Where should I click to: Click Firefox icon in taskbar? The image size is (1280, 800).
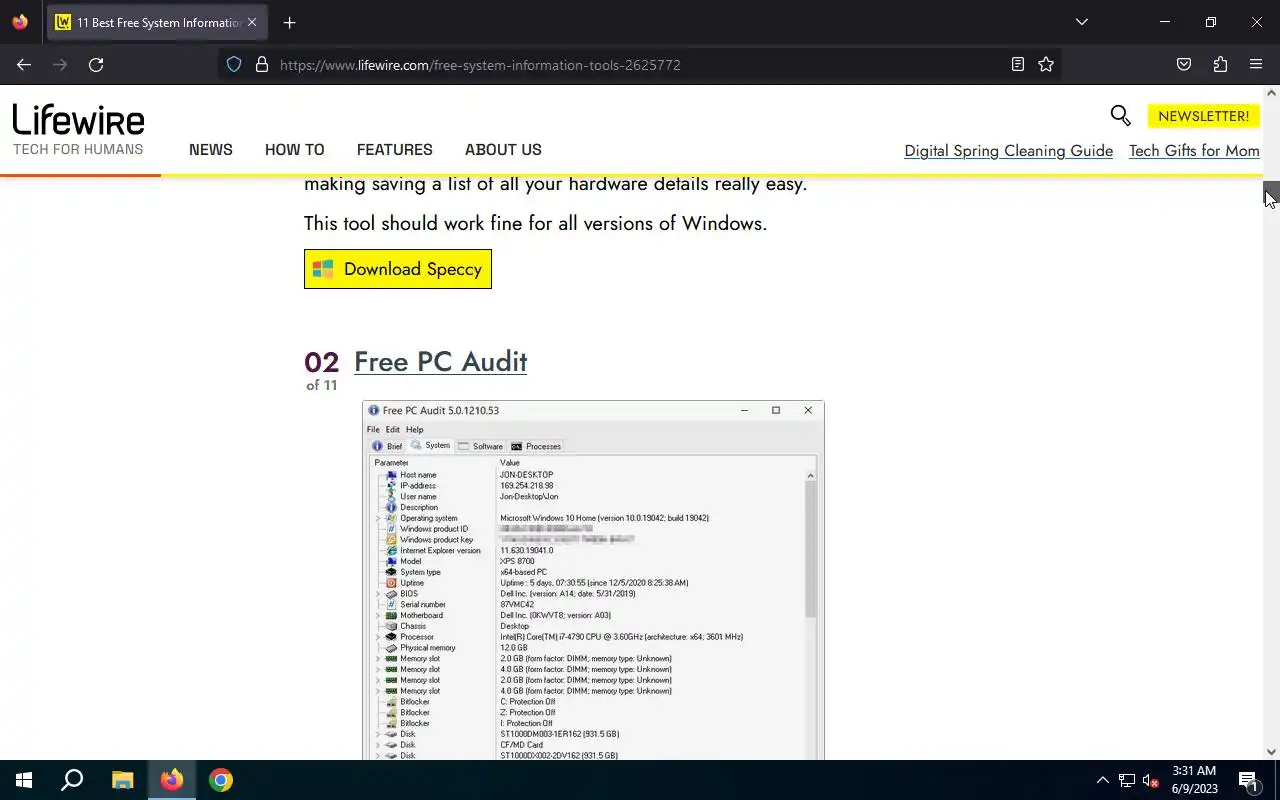(x=172, y=780)
